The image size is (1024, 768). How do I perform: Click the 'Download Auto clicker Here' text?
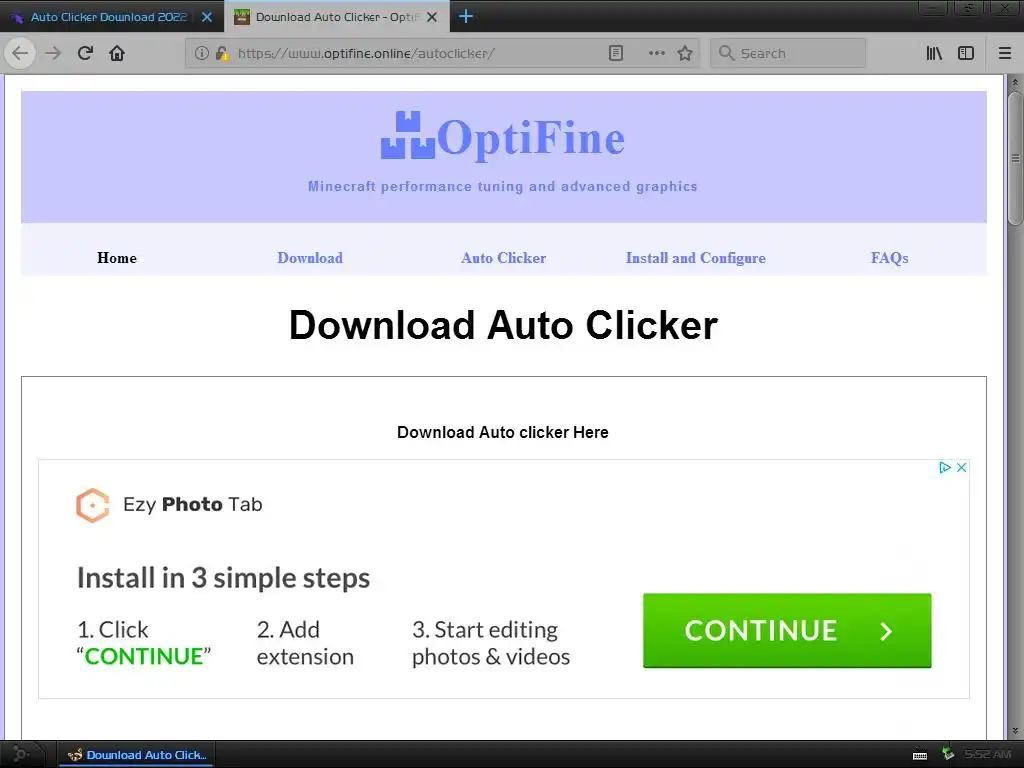(503, 432)
